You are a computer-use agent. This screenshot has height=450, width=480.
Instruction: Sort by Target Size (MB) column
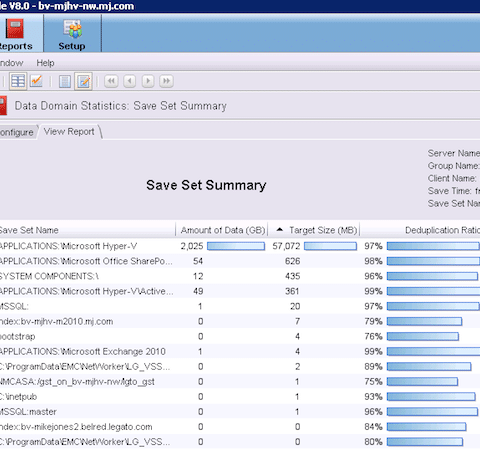[314, 230]
